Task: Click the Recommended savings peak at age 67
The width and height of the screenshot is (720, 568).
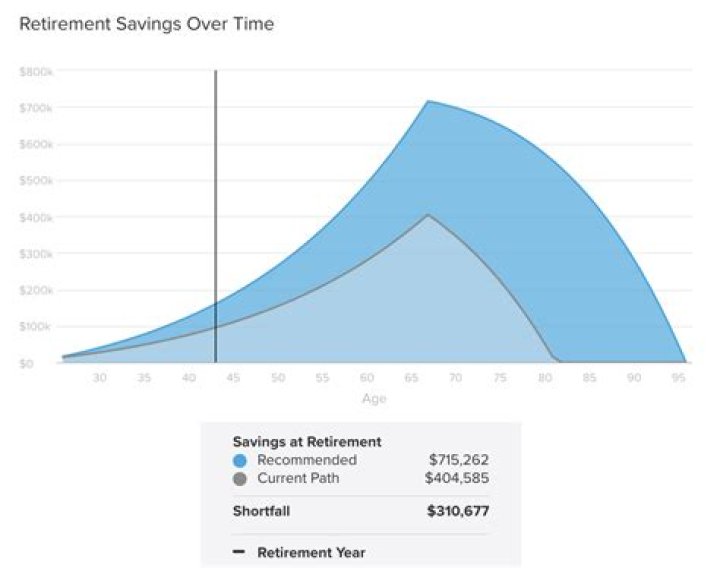Action: (x=428, y=101)
